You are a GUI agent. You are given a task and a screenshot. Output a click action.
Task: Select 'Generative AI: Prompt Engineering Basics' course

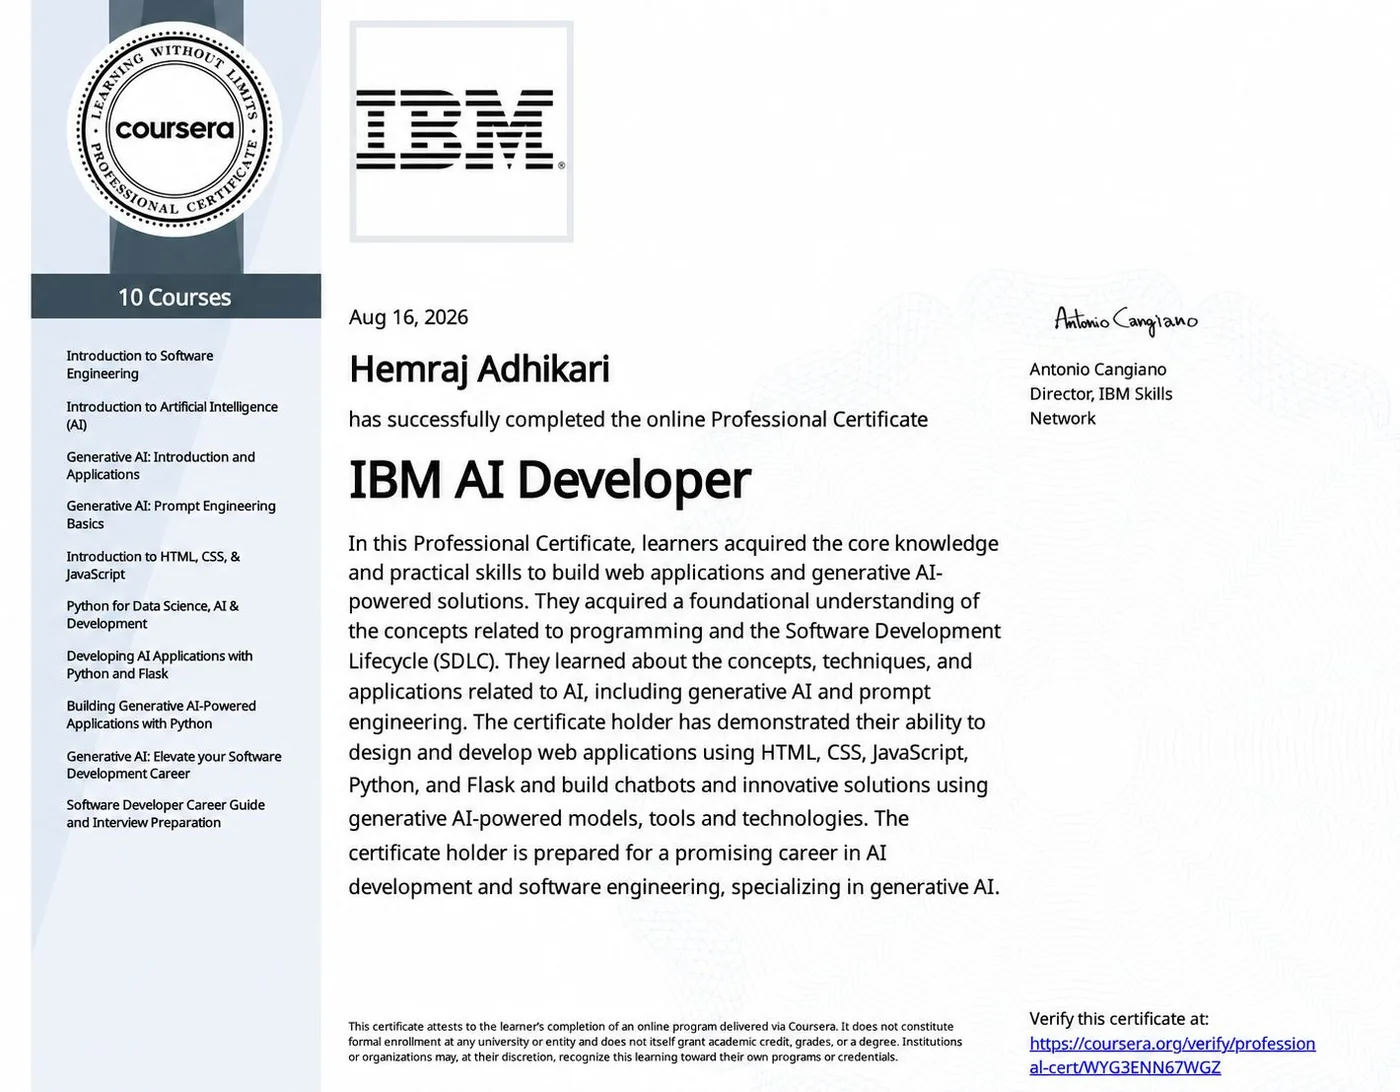[171, 515]
